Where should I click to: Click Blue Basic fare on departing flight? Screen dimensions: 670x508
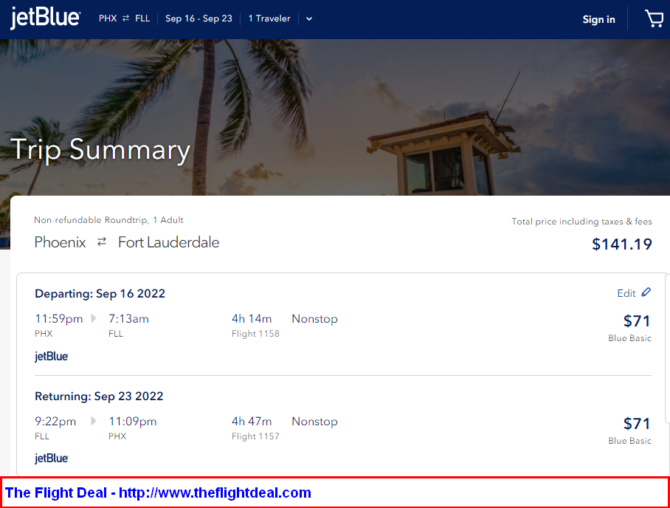pyautogui.click(x=630, y=338)
